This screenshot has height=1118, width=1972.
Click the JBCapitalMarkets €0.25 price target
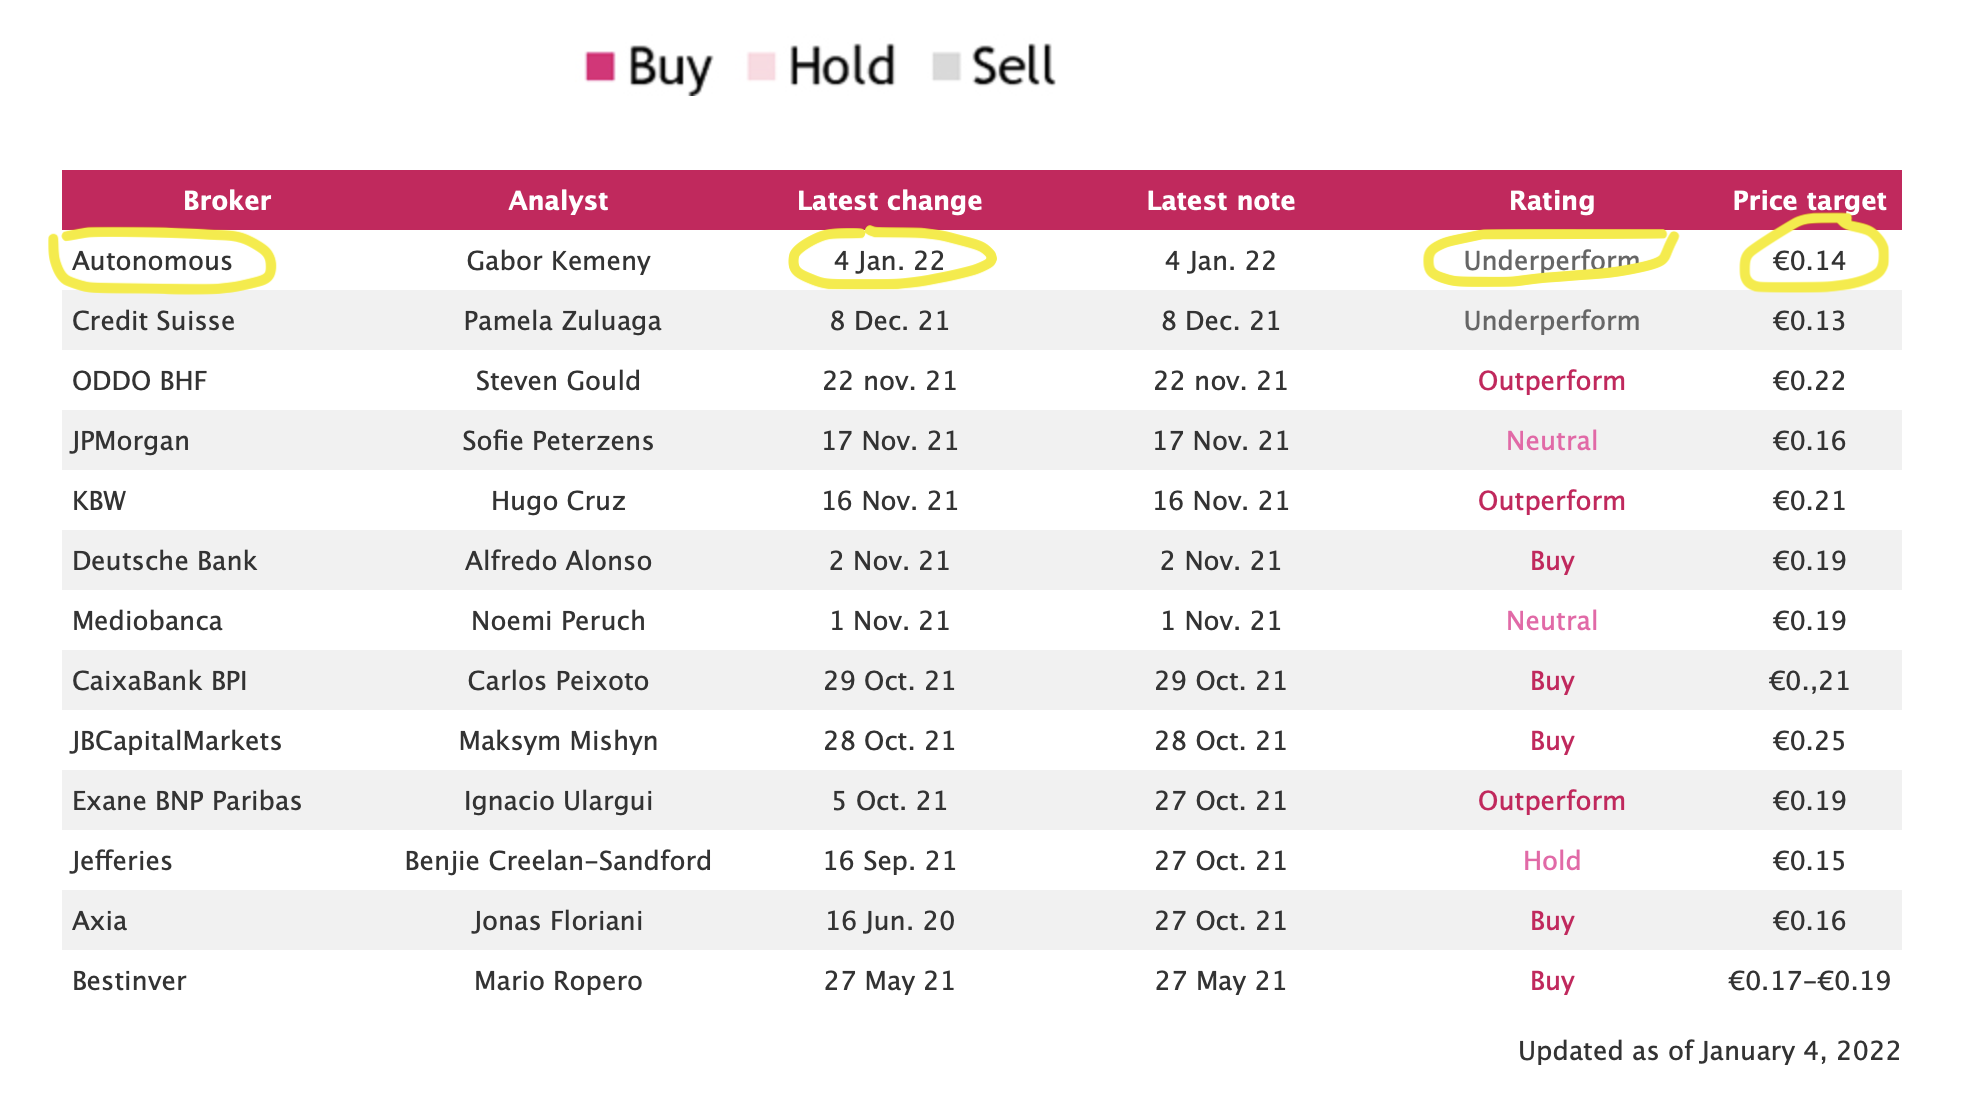1809,741
